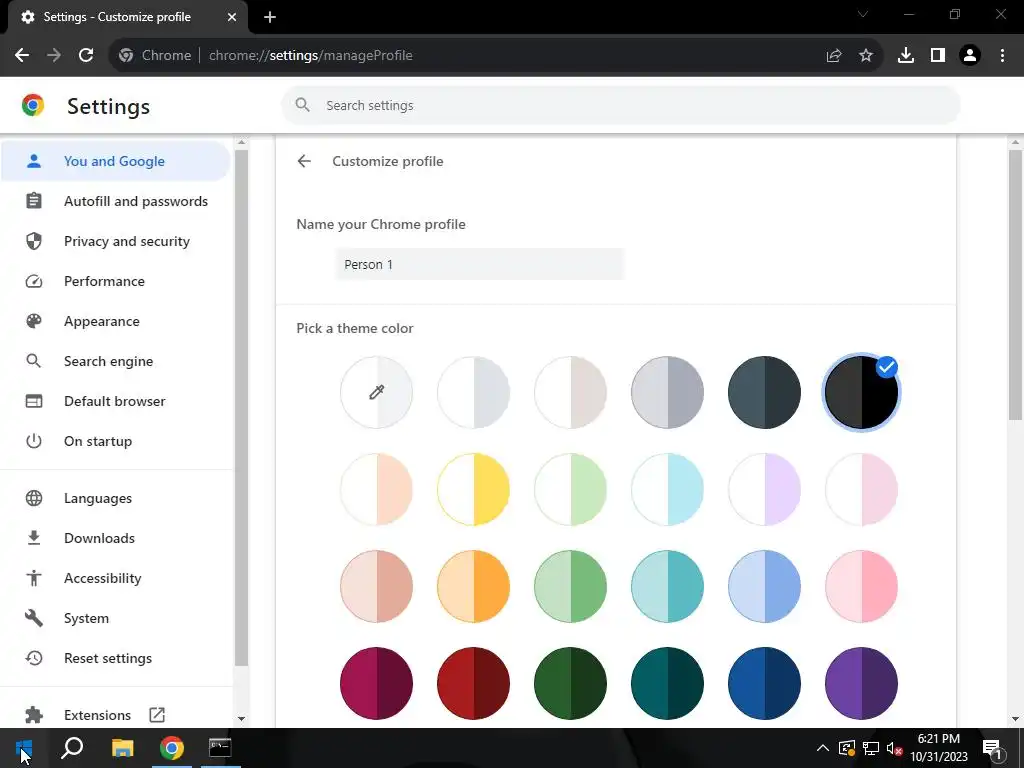
Task: Select the medium gray theme swatch
Action: [667, 392]
